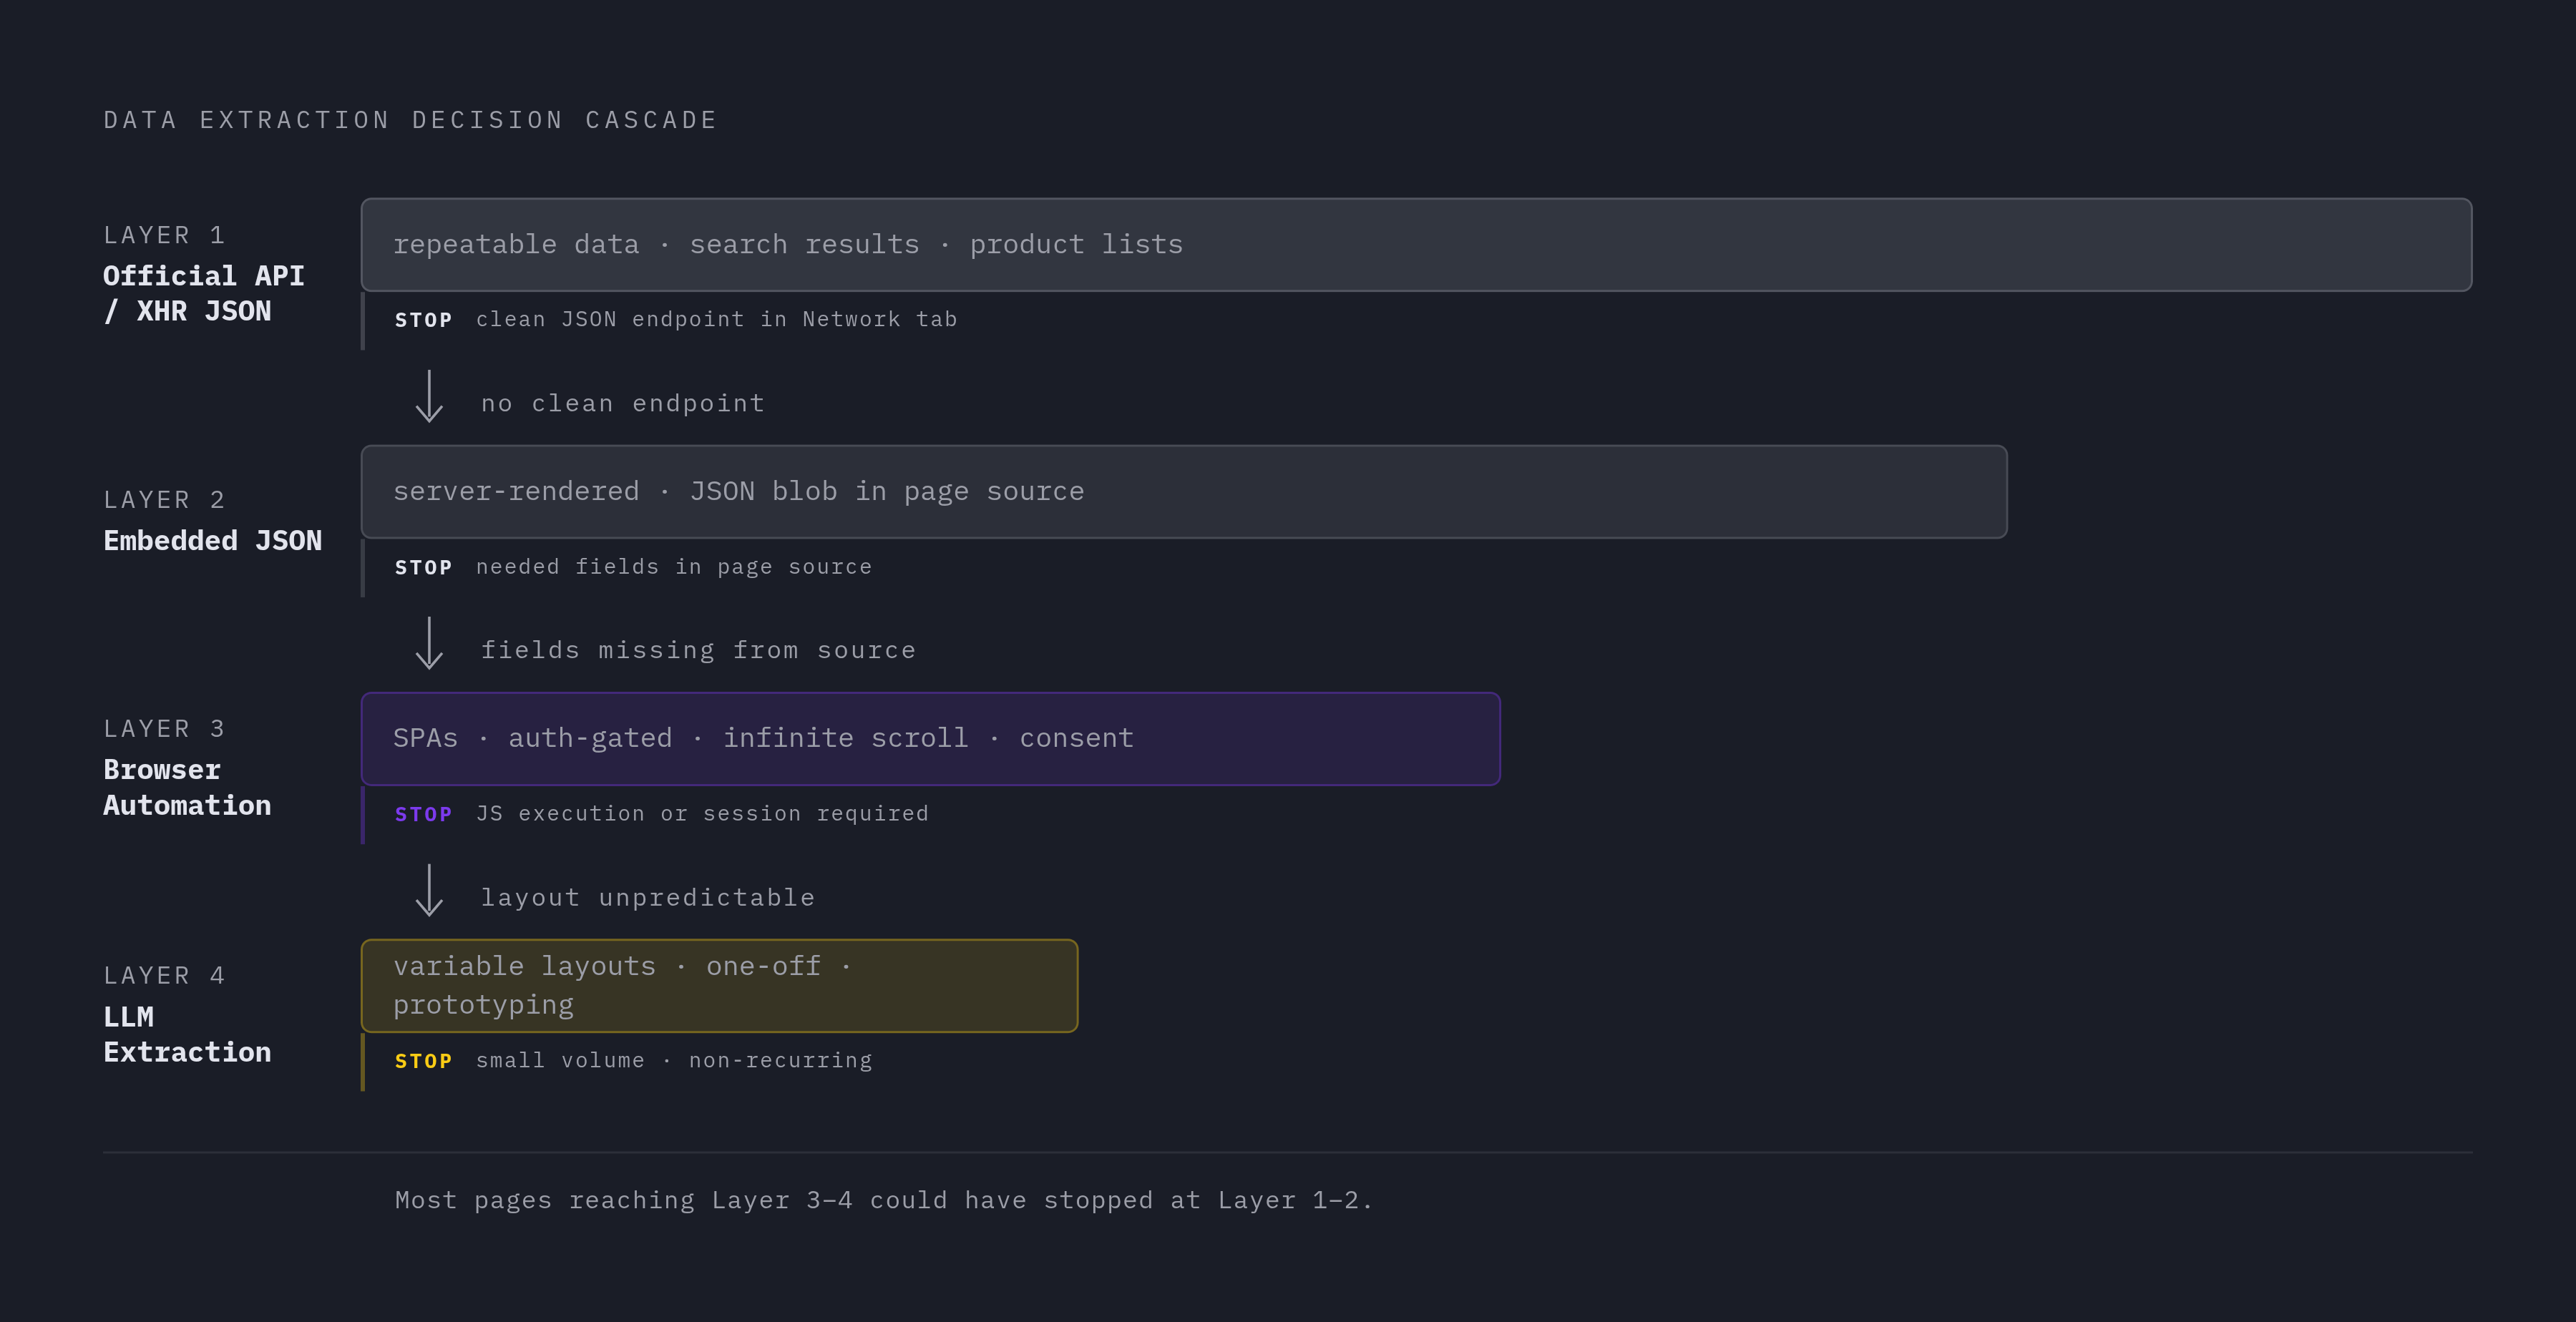Select the 'repeatable data · search results' box
The image size is (2576, 1322).
coord(1416,245)
